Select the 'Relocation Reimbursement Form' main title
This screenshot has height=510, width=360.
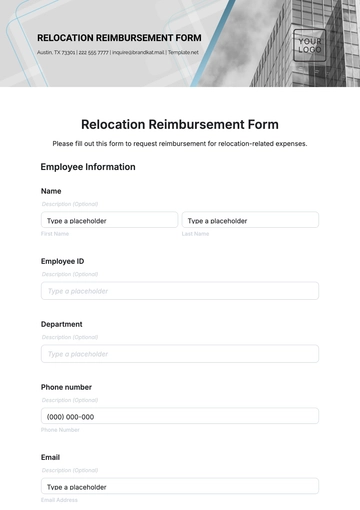tap(180, 125)
